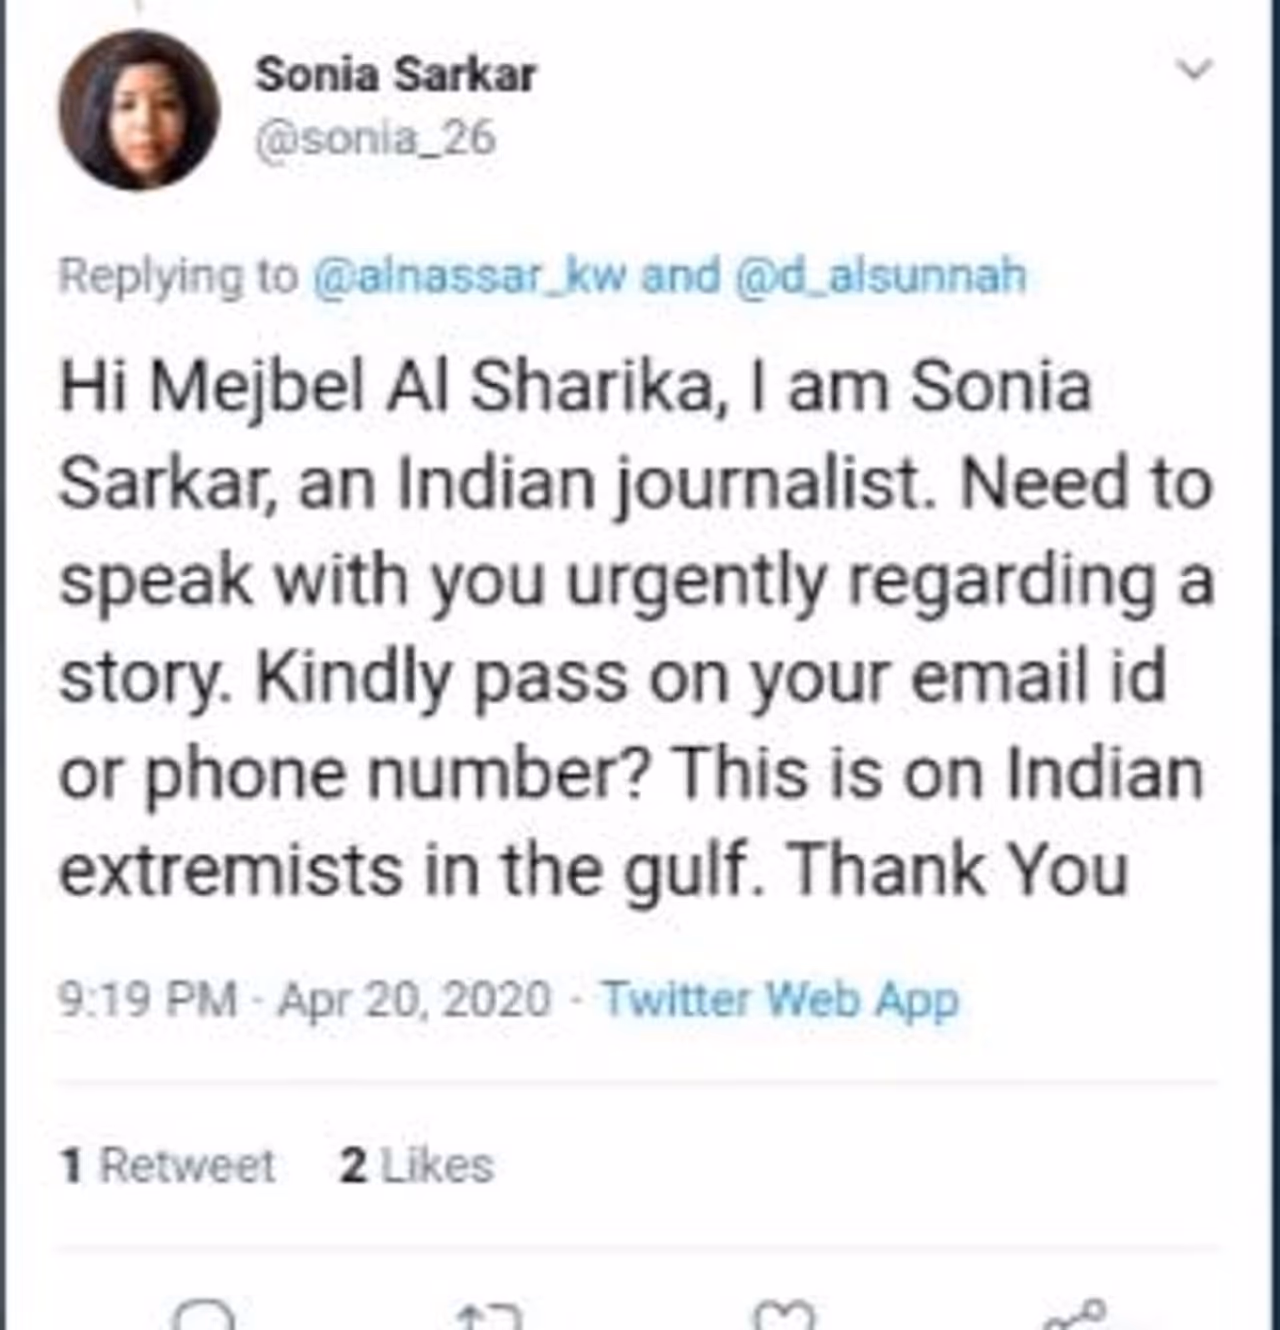Show who retweeted via 1 Retweet
This screenshot has height=1330, width=1280.
168,1166
